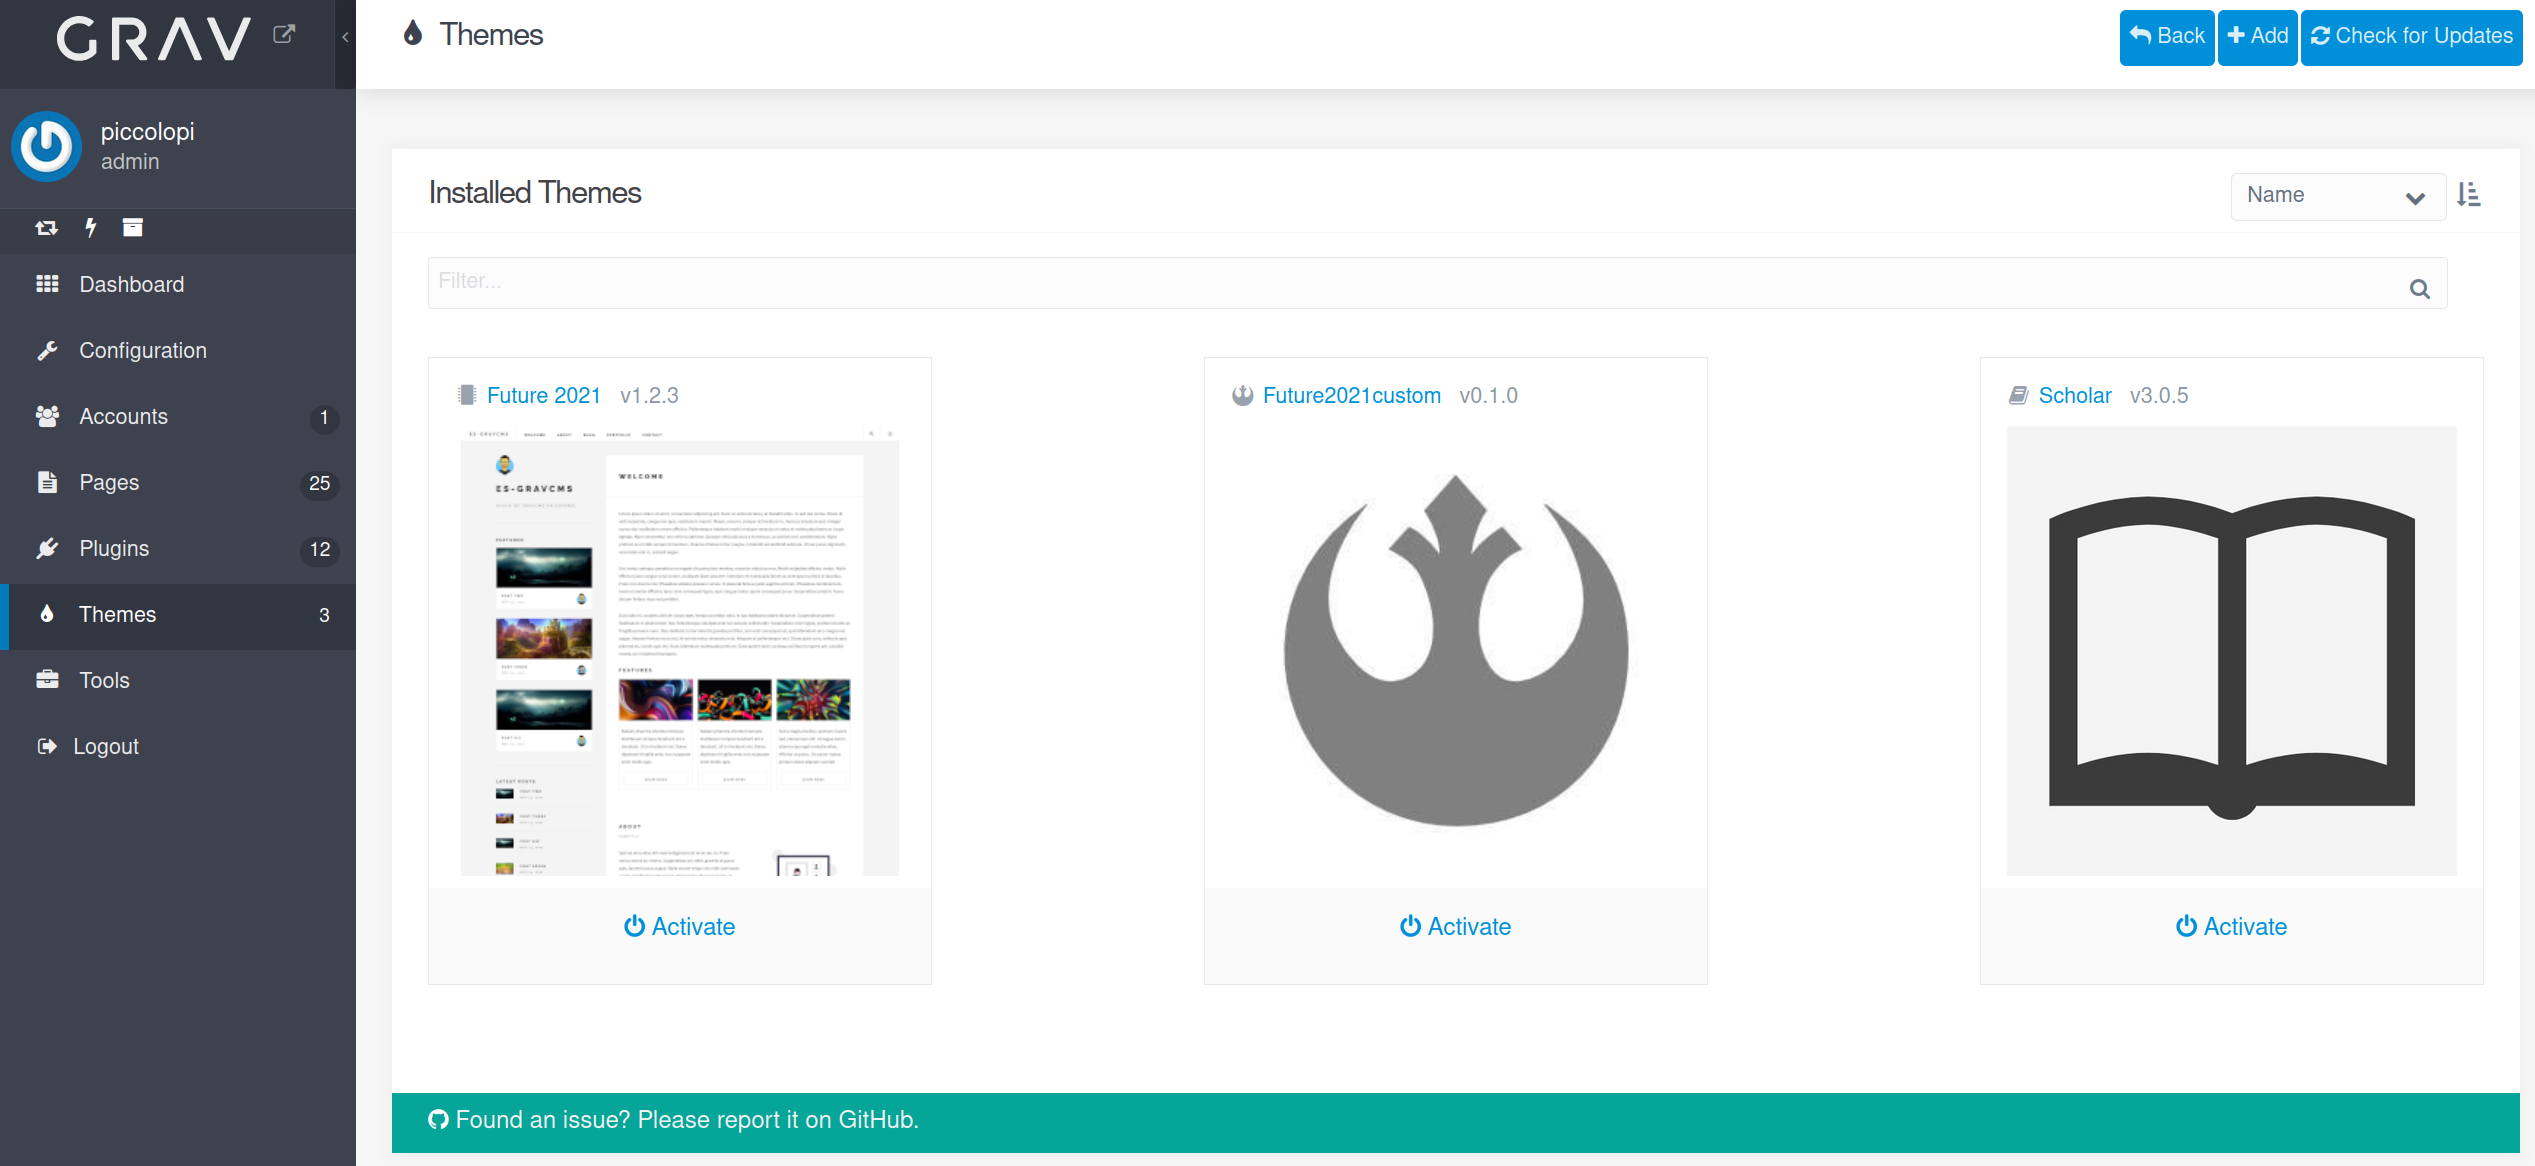
Task: Click version text v1.2.3
Action: [649, 396]
